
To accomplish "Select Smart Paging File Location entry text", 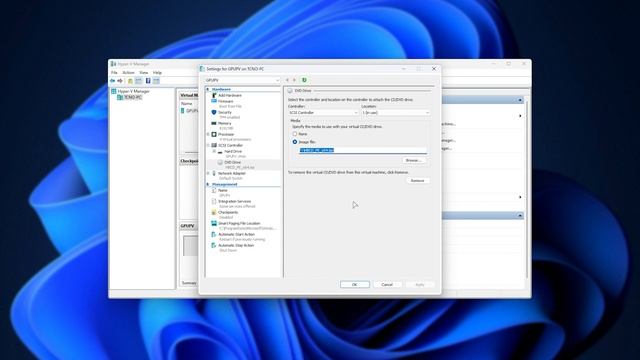I will 239,223.
